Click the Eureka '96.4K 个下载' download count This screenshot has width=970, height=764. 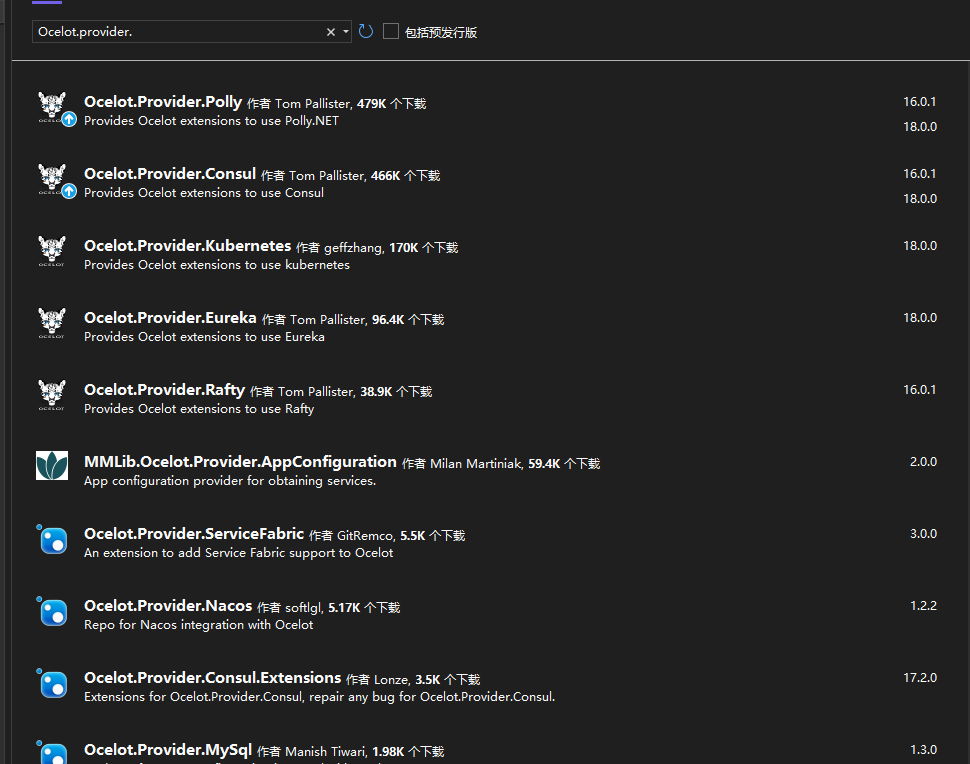pyautogui.click(x=408, y=320)
